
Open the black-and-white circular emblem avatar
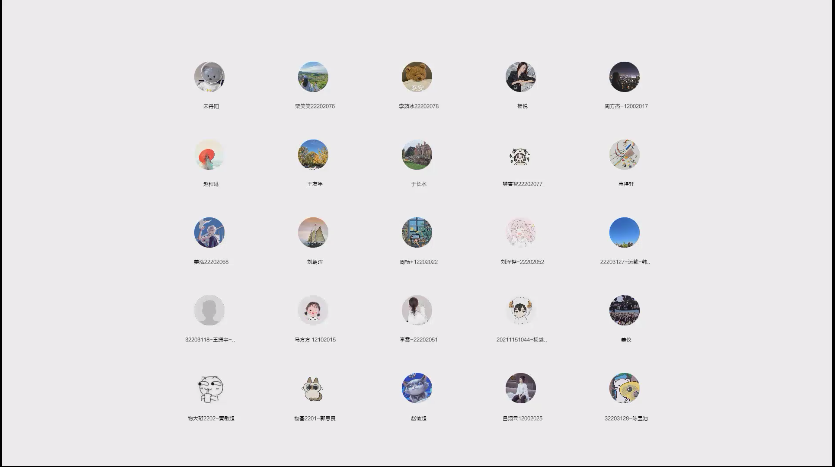(x=520, y=155)
